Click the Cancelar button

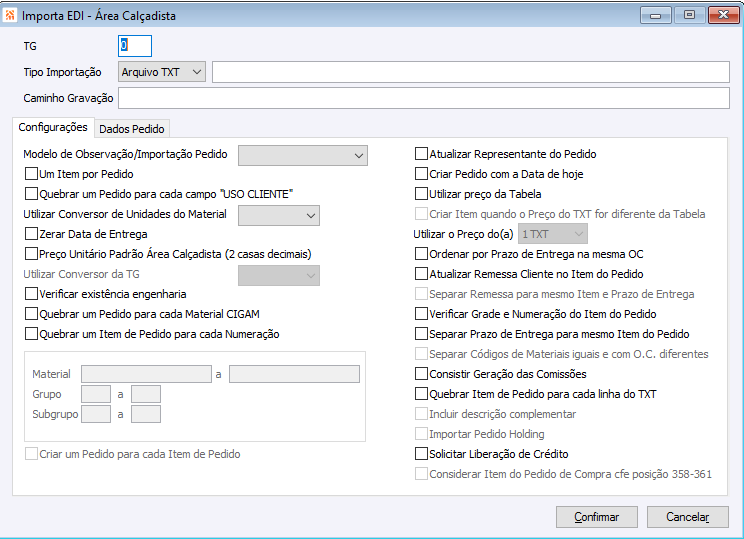pyautogui.click(x=688, y=517)
